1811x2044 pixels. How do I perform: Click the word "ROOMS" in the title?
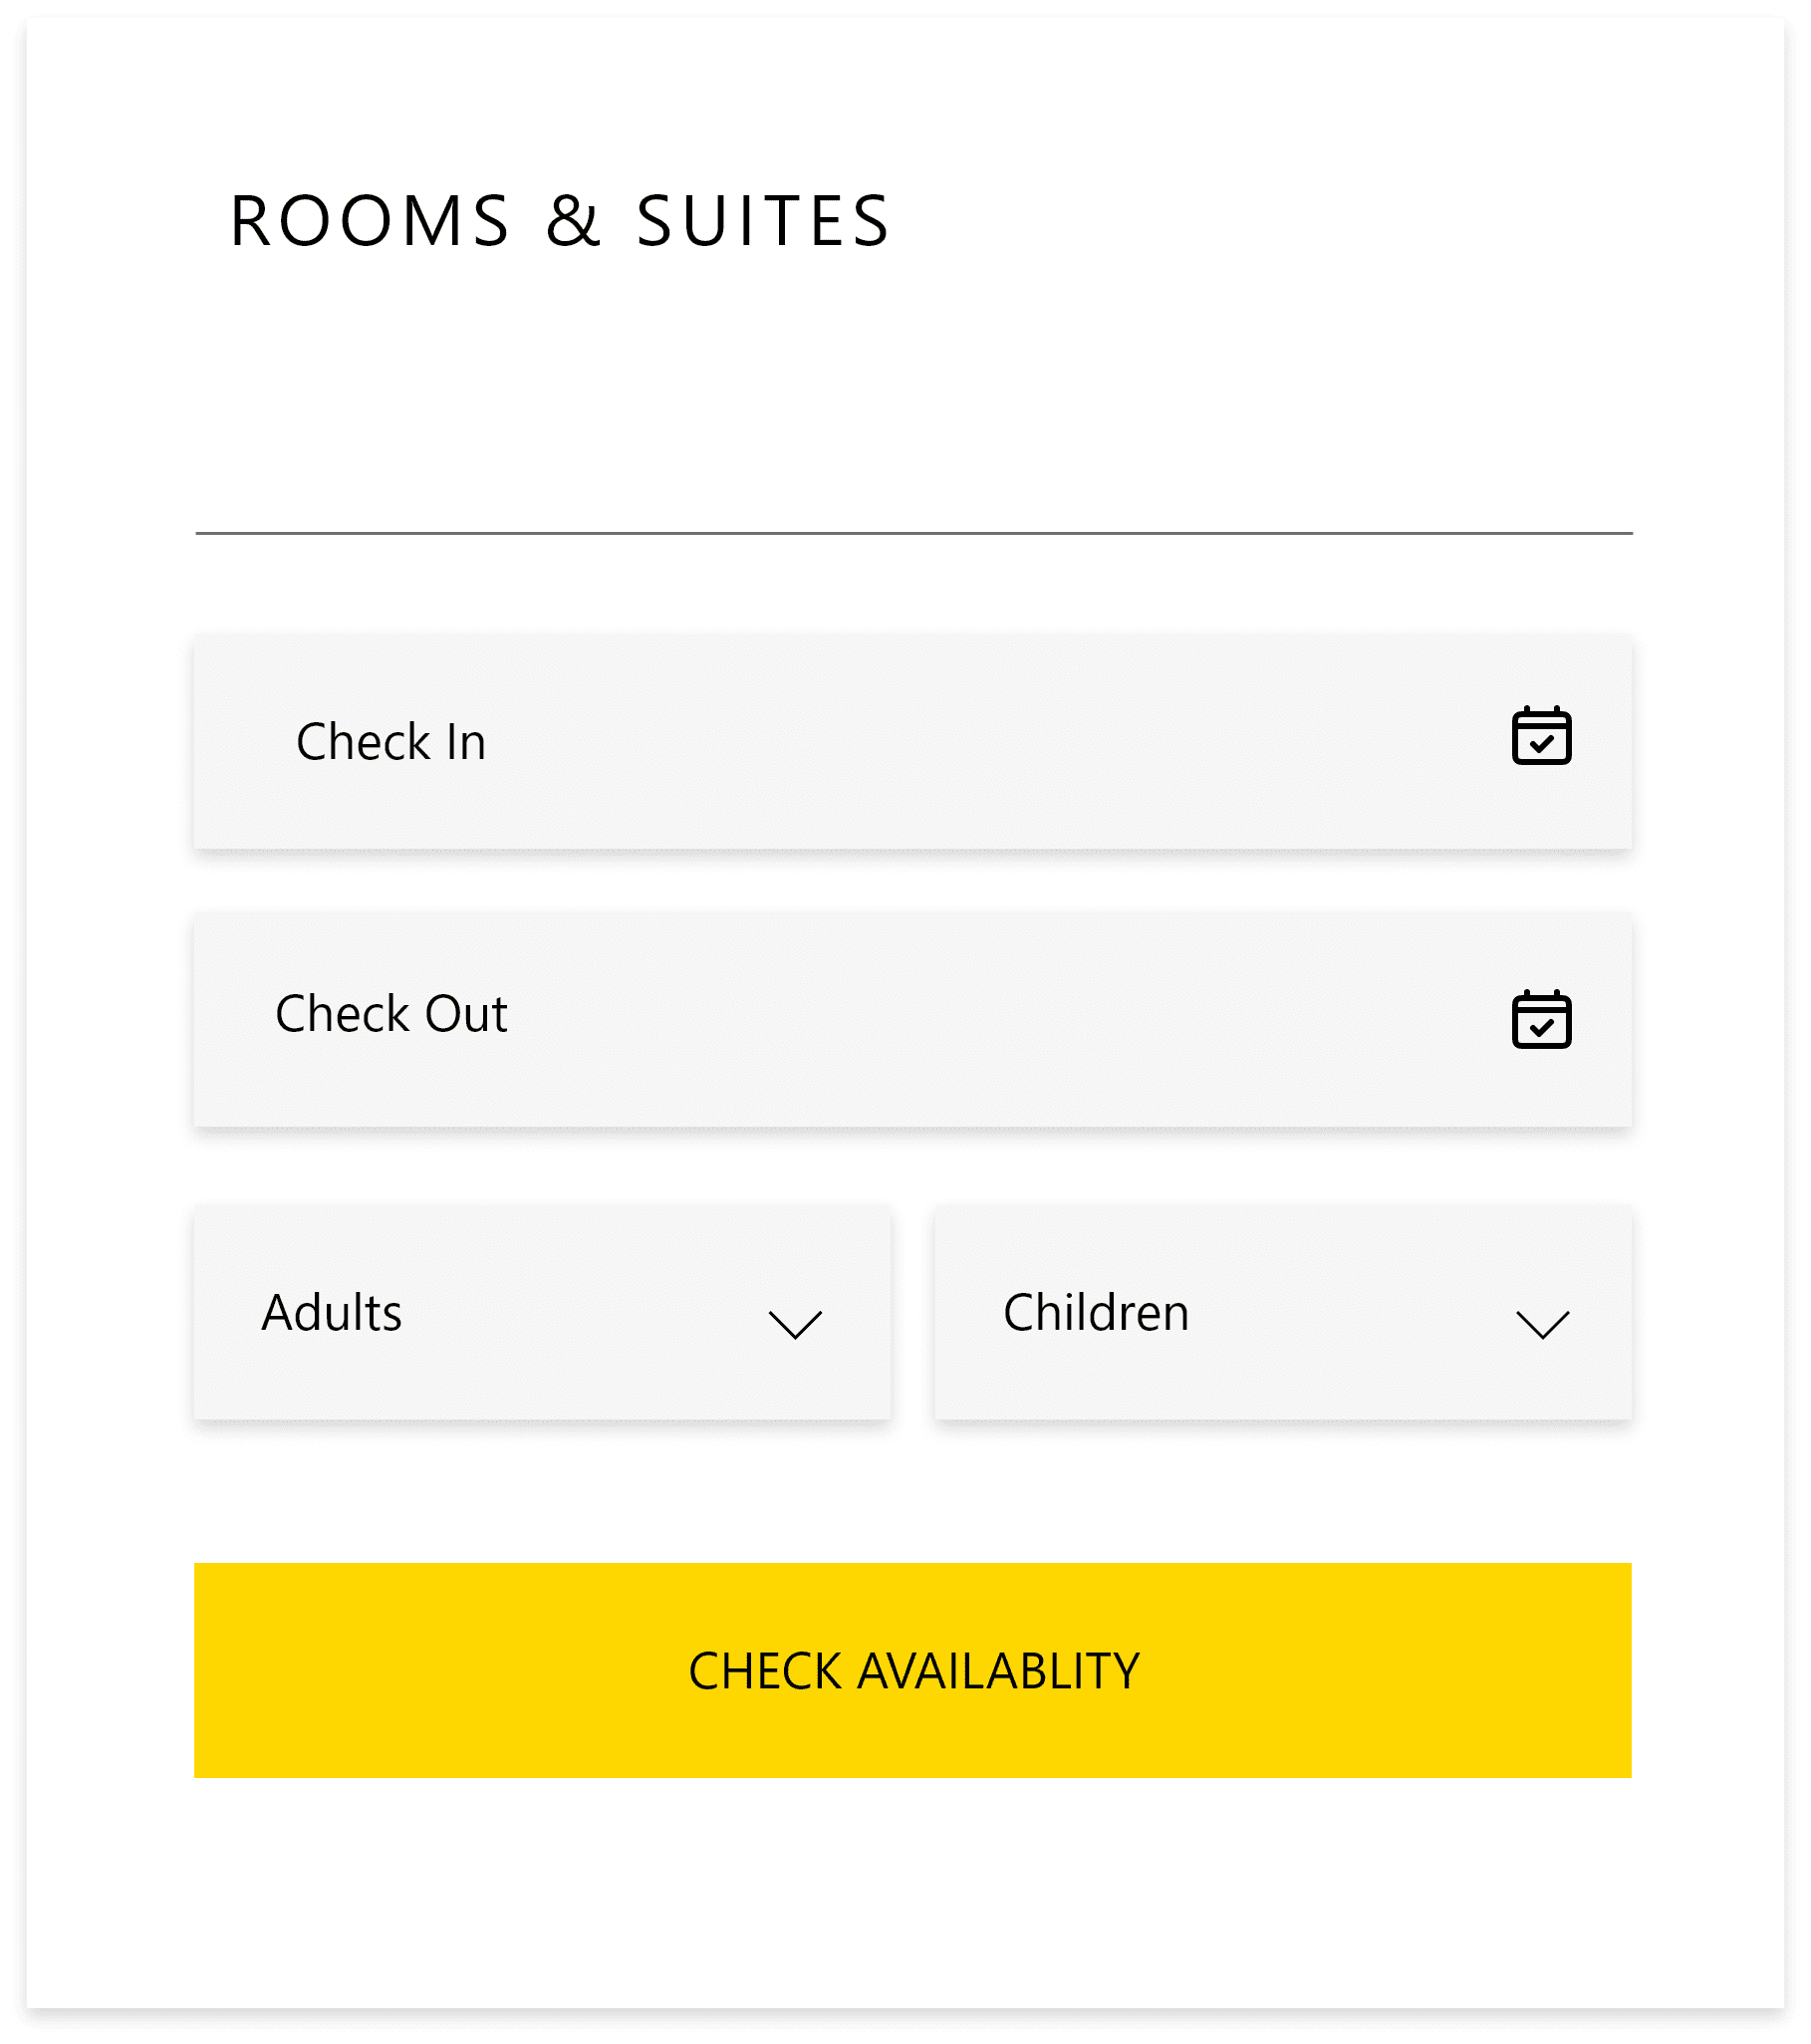370,221
